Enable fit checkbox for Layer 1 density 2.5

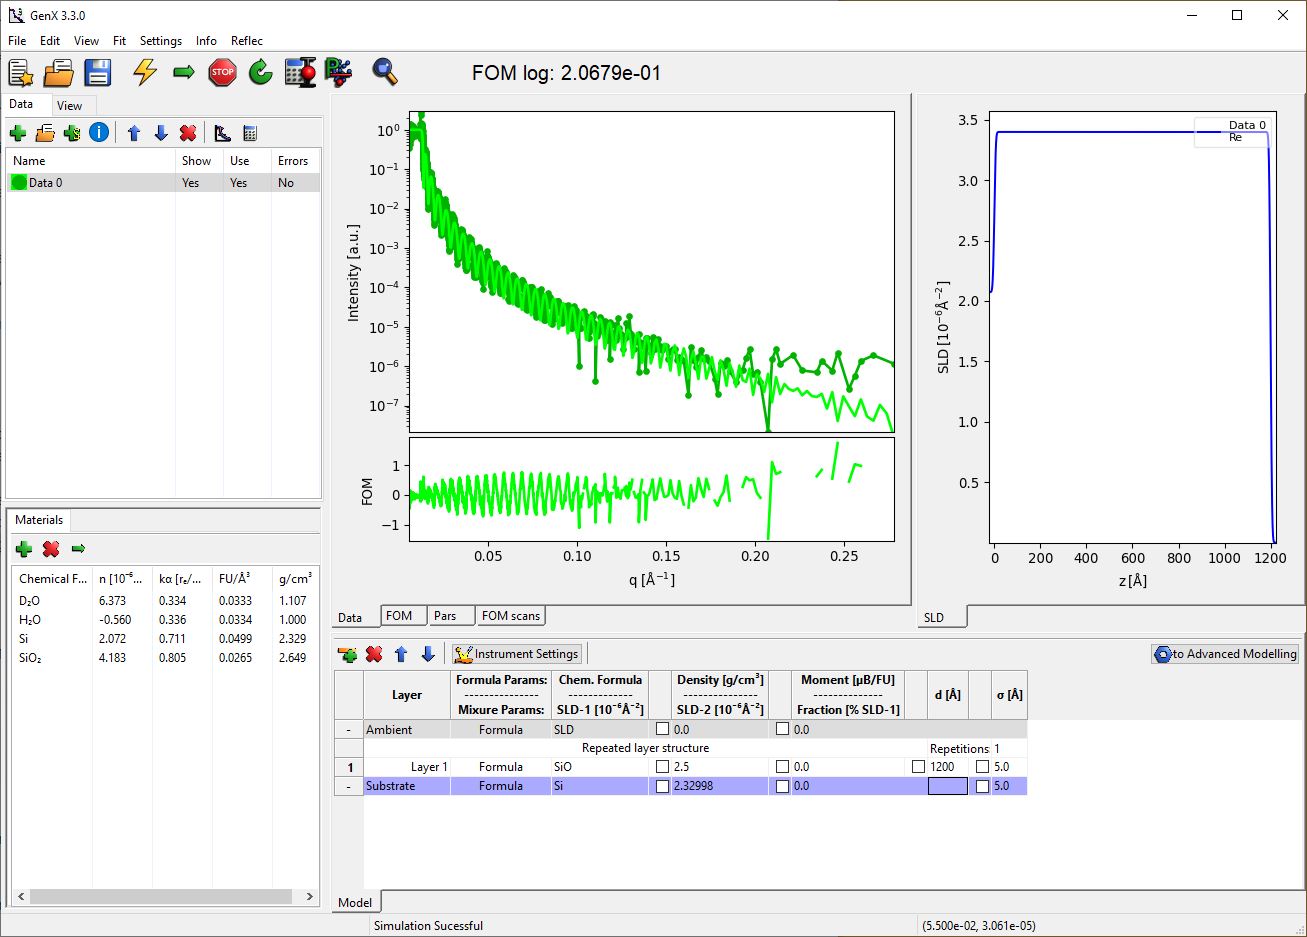tap(662, 767)
